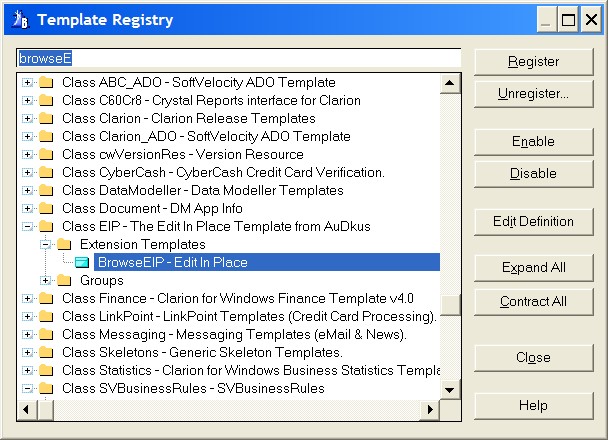The height and width of the screenshot is (440, 608).
Task: Maximize the Template Registry window
Action: pos(568,19)
